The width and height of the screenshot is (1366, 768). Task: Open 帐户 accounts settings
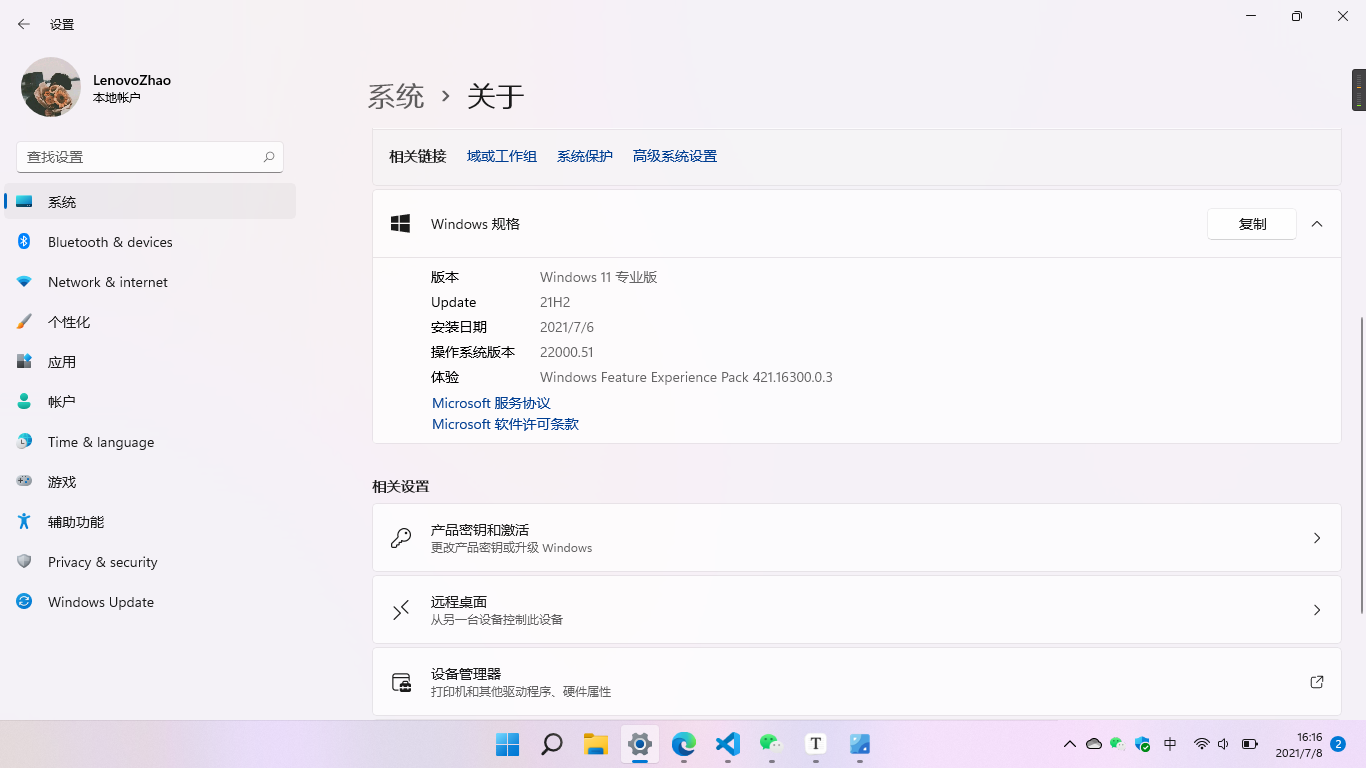tap(150, 402)
